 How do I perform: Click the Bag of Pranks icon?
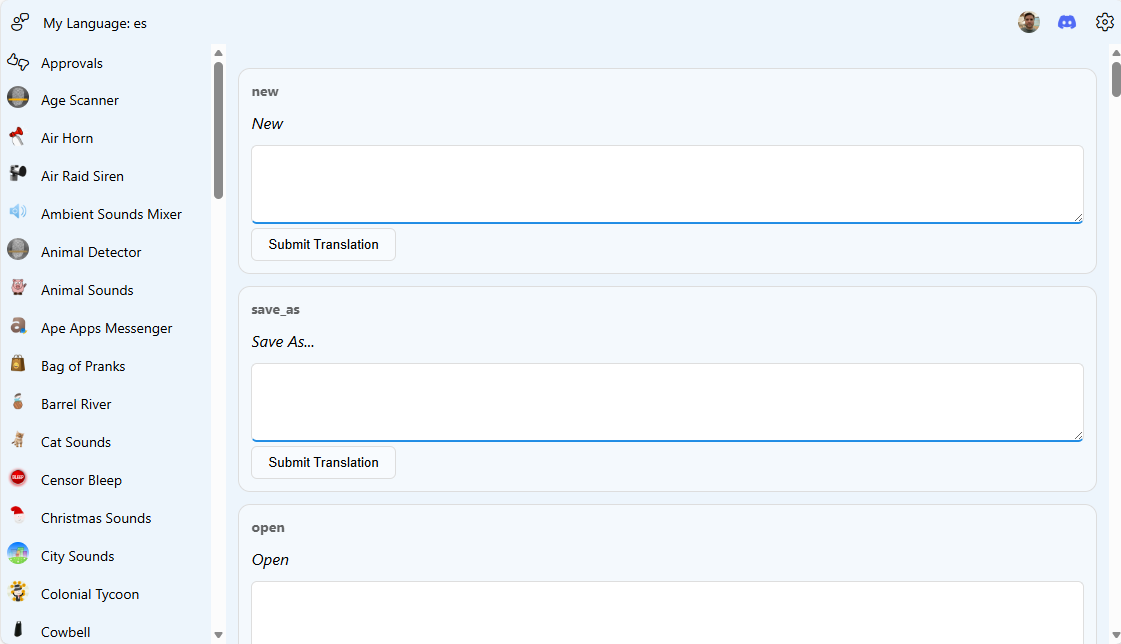click(18, 366)
